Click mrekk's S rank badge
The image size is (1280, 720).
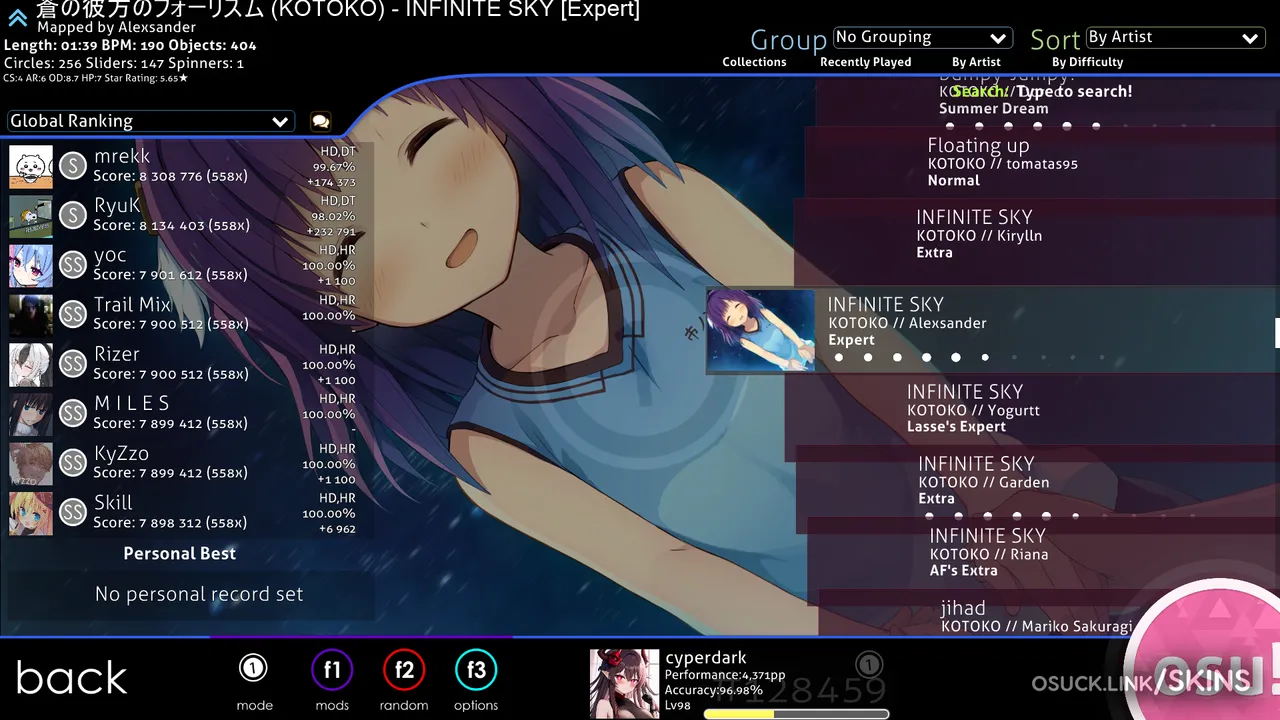(73, 165)
